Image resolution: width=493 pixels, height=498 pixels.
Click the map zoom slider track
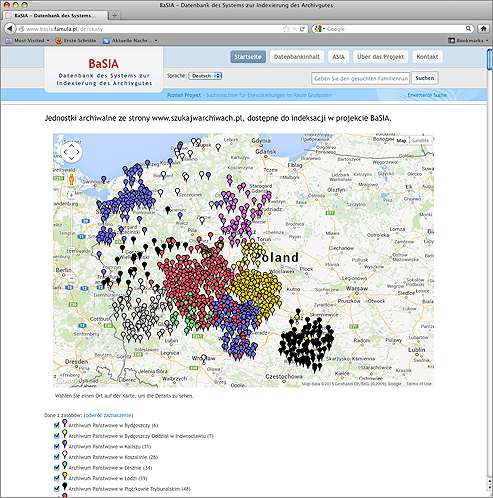tap(71, 236)
